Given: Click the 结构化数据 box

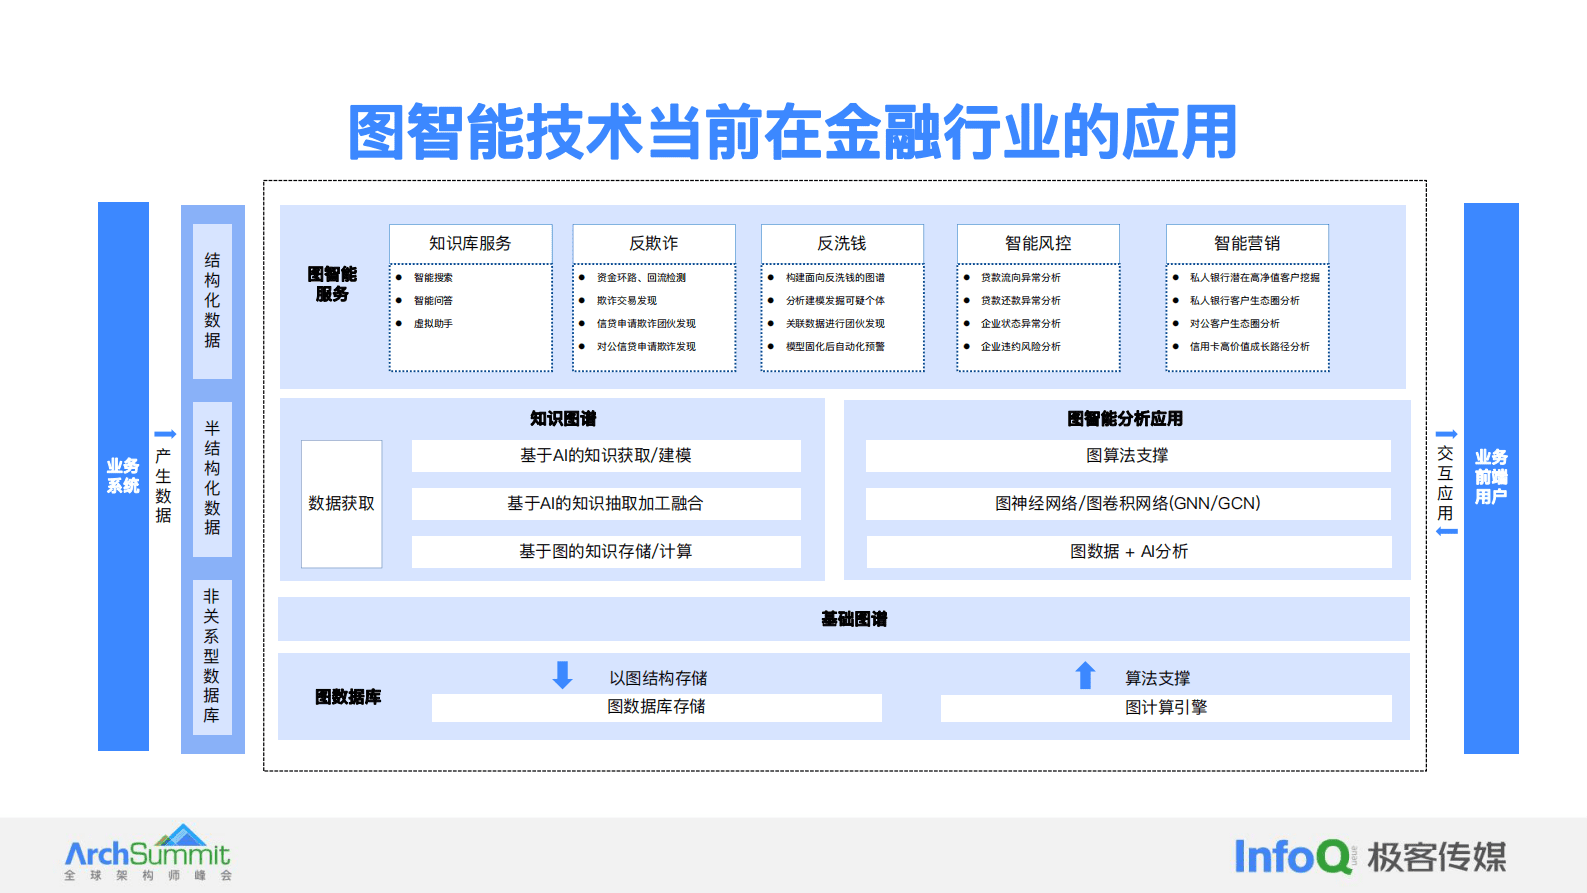Looking at the screenshot, I should click(212, 301).
